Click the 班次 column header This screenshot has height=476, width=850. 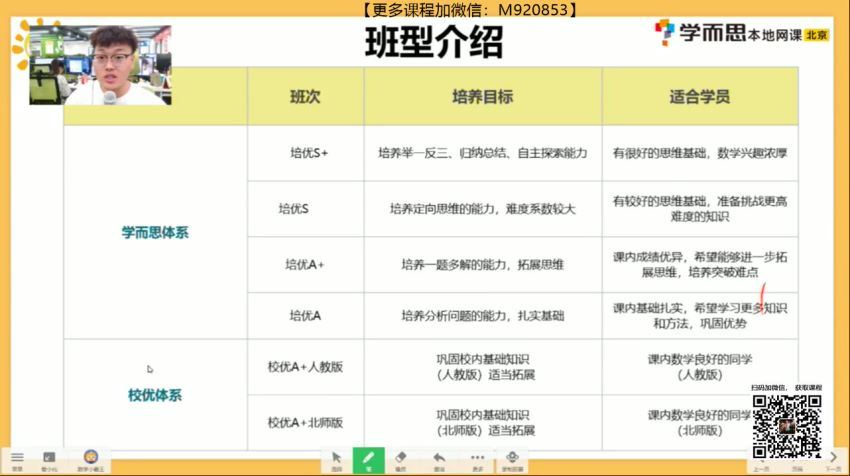[305, 97]
